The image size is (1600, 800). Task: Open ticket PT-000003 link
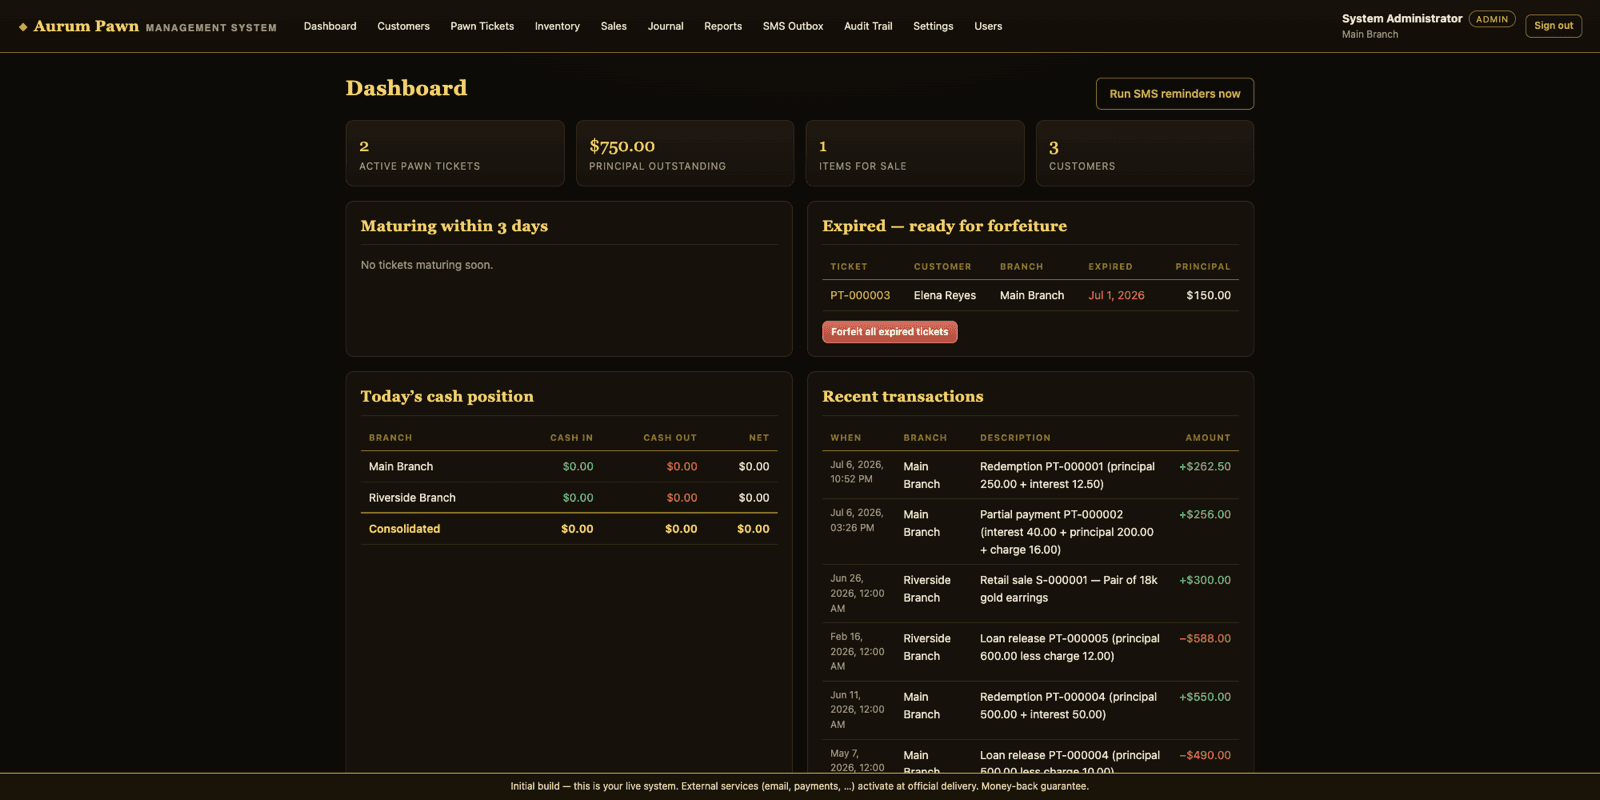click(x=860, y=295)
